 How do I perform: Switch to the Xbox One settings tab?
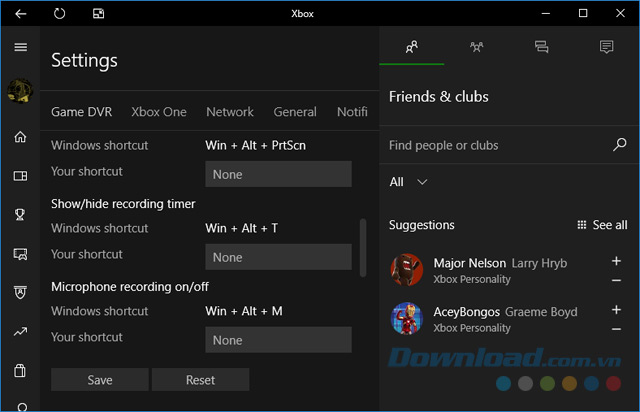(x=159, y=112)
